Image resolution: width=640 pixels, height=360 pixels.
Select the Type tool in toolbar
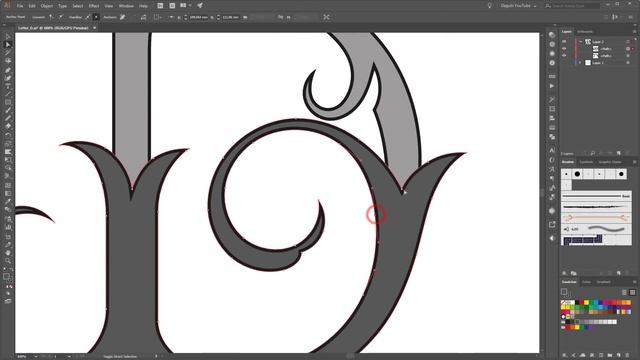[8, 86]
